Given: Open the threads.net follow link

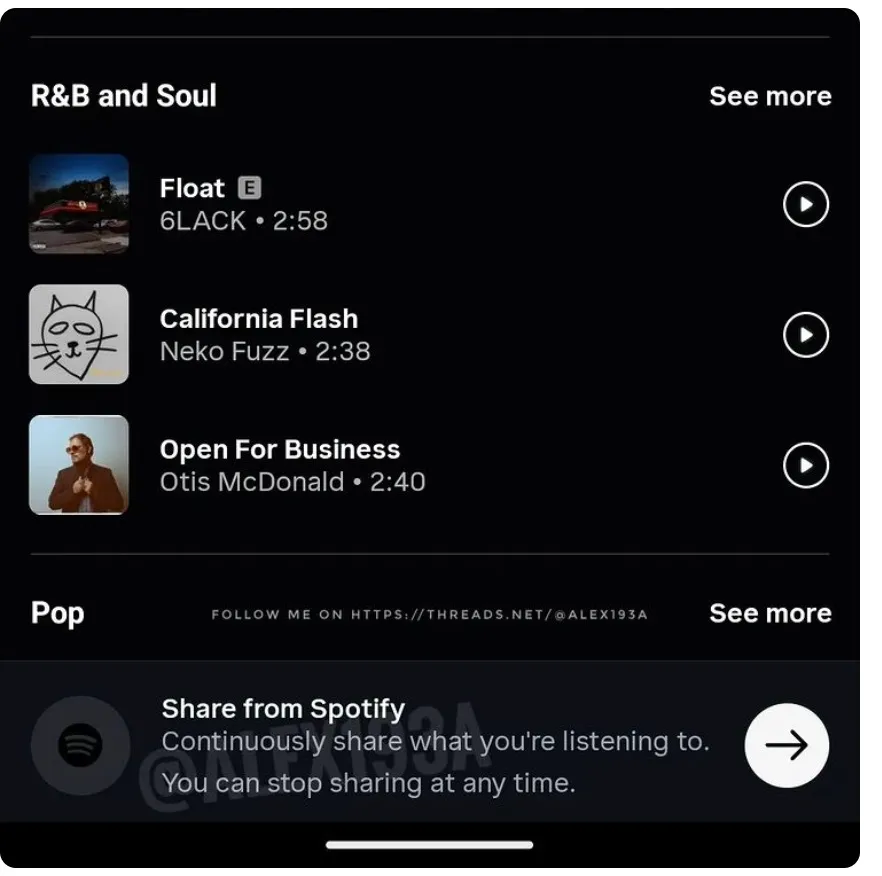Looking at the screenshot, I should [x=429, y=614].
